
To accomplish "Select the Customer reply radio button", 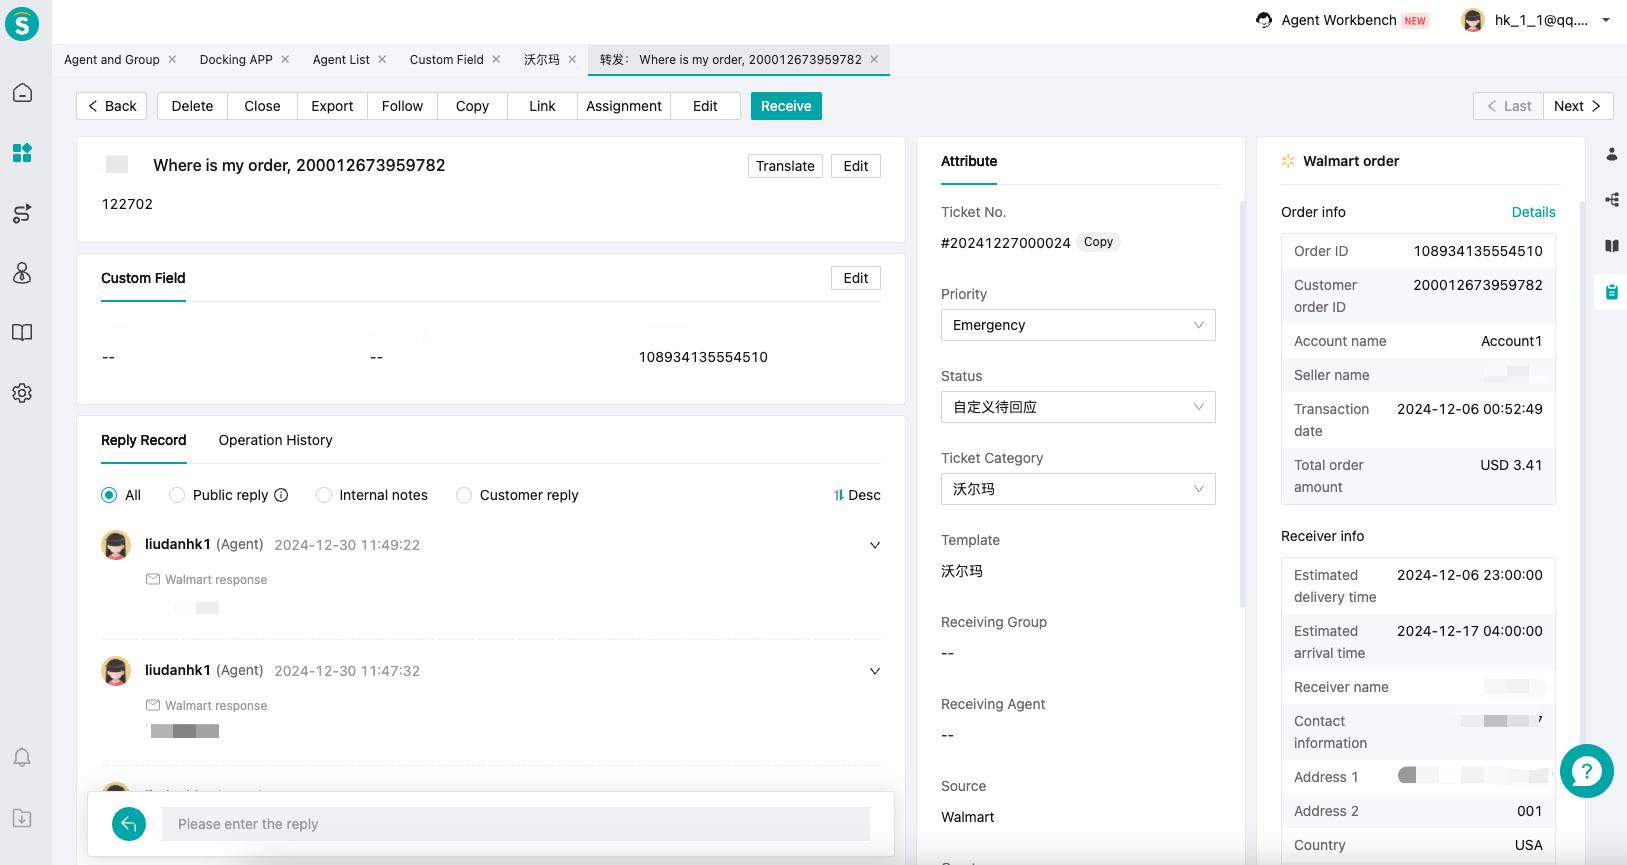I will point(464,495).
